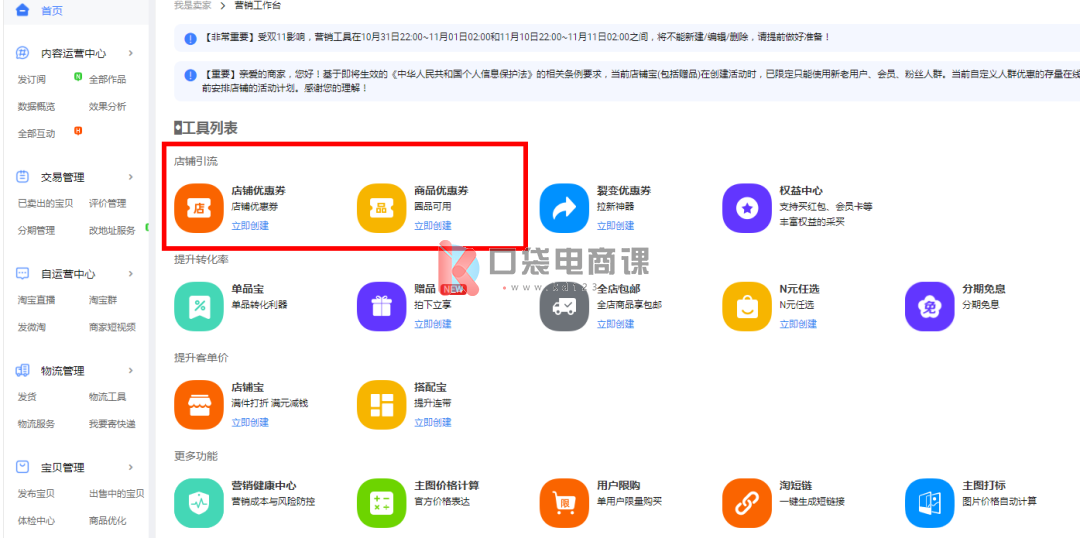Click 我是卖家 in the breadcrumb
The height and width of the screenshot is (538, 1080).
pos(192,6)
